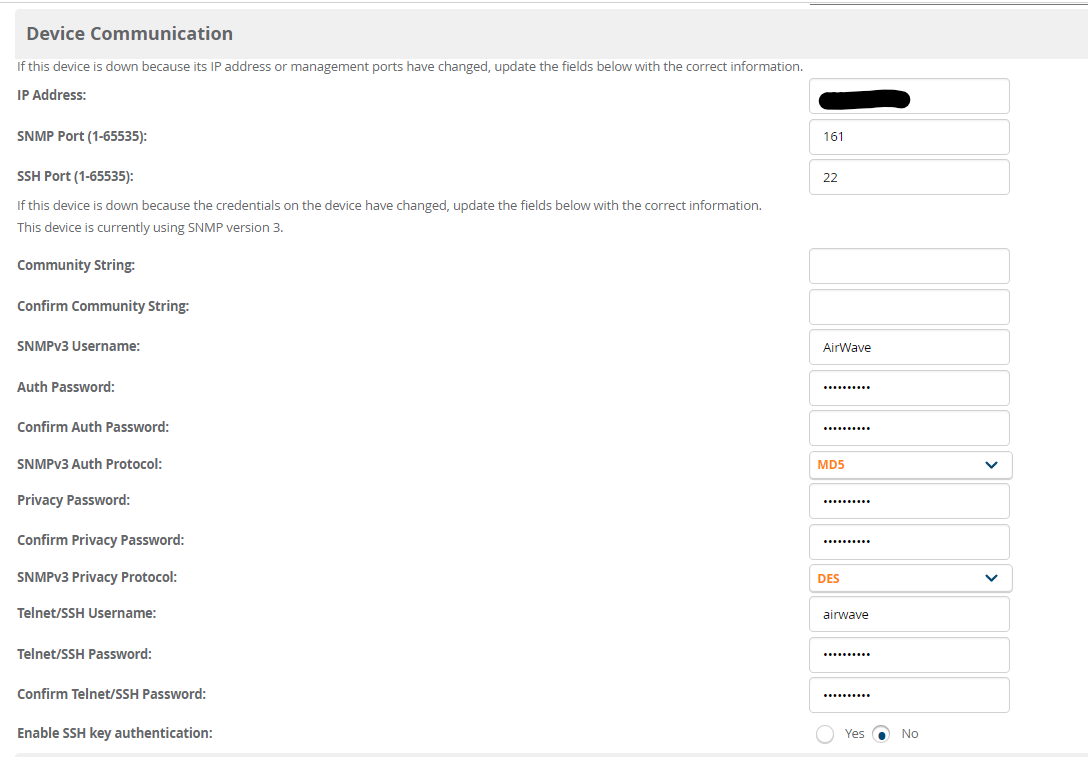
Task: Open the SNMPv3 Privacy Protocol dropdown
Action: [909, 578]
